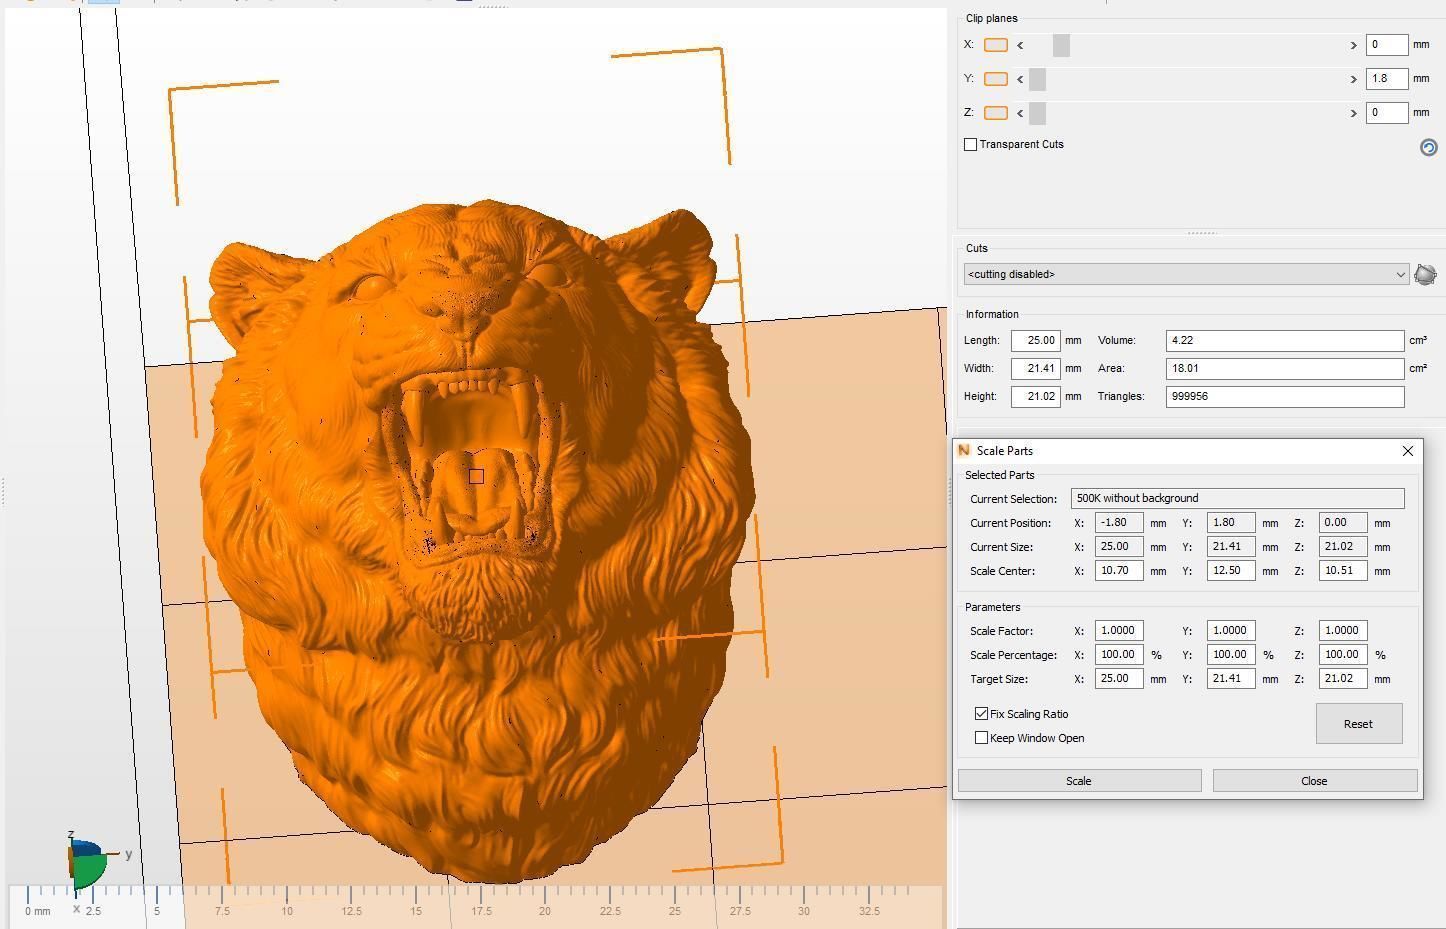Click the Z clip plane mm value field
1446x929 pixels.
tap(1387, 113)
